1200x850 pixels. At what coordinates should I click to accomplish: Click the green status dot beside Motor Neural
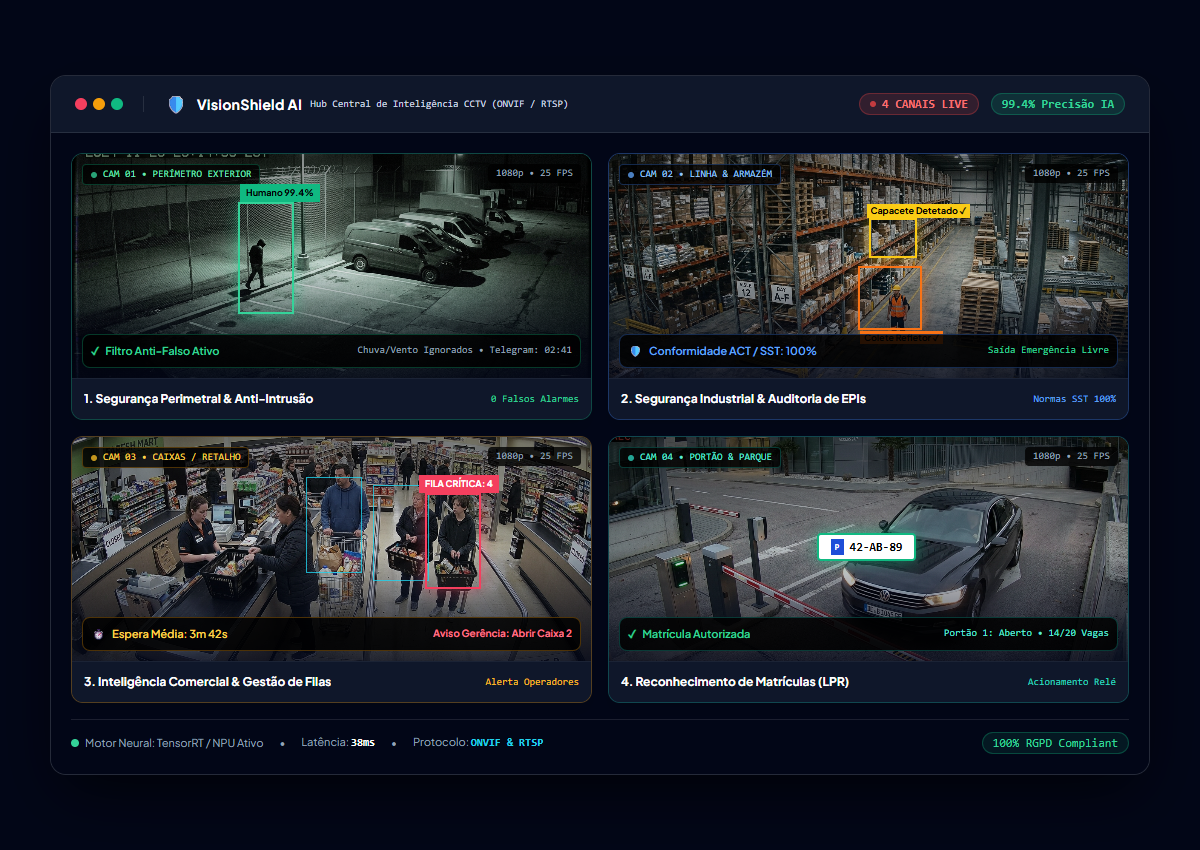coord(75,743)
